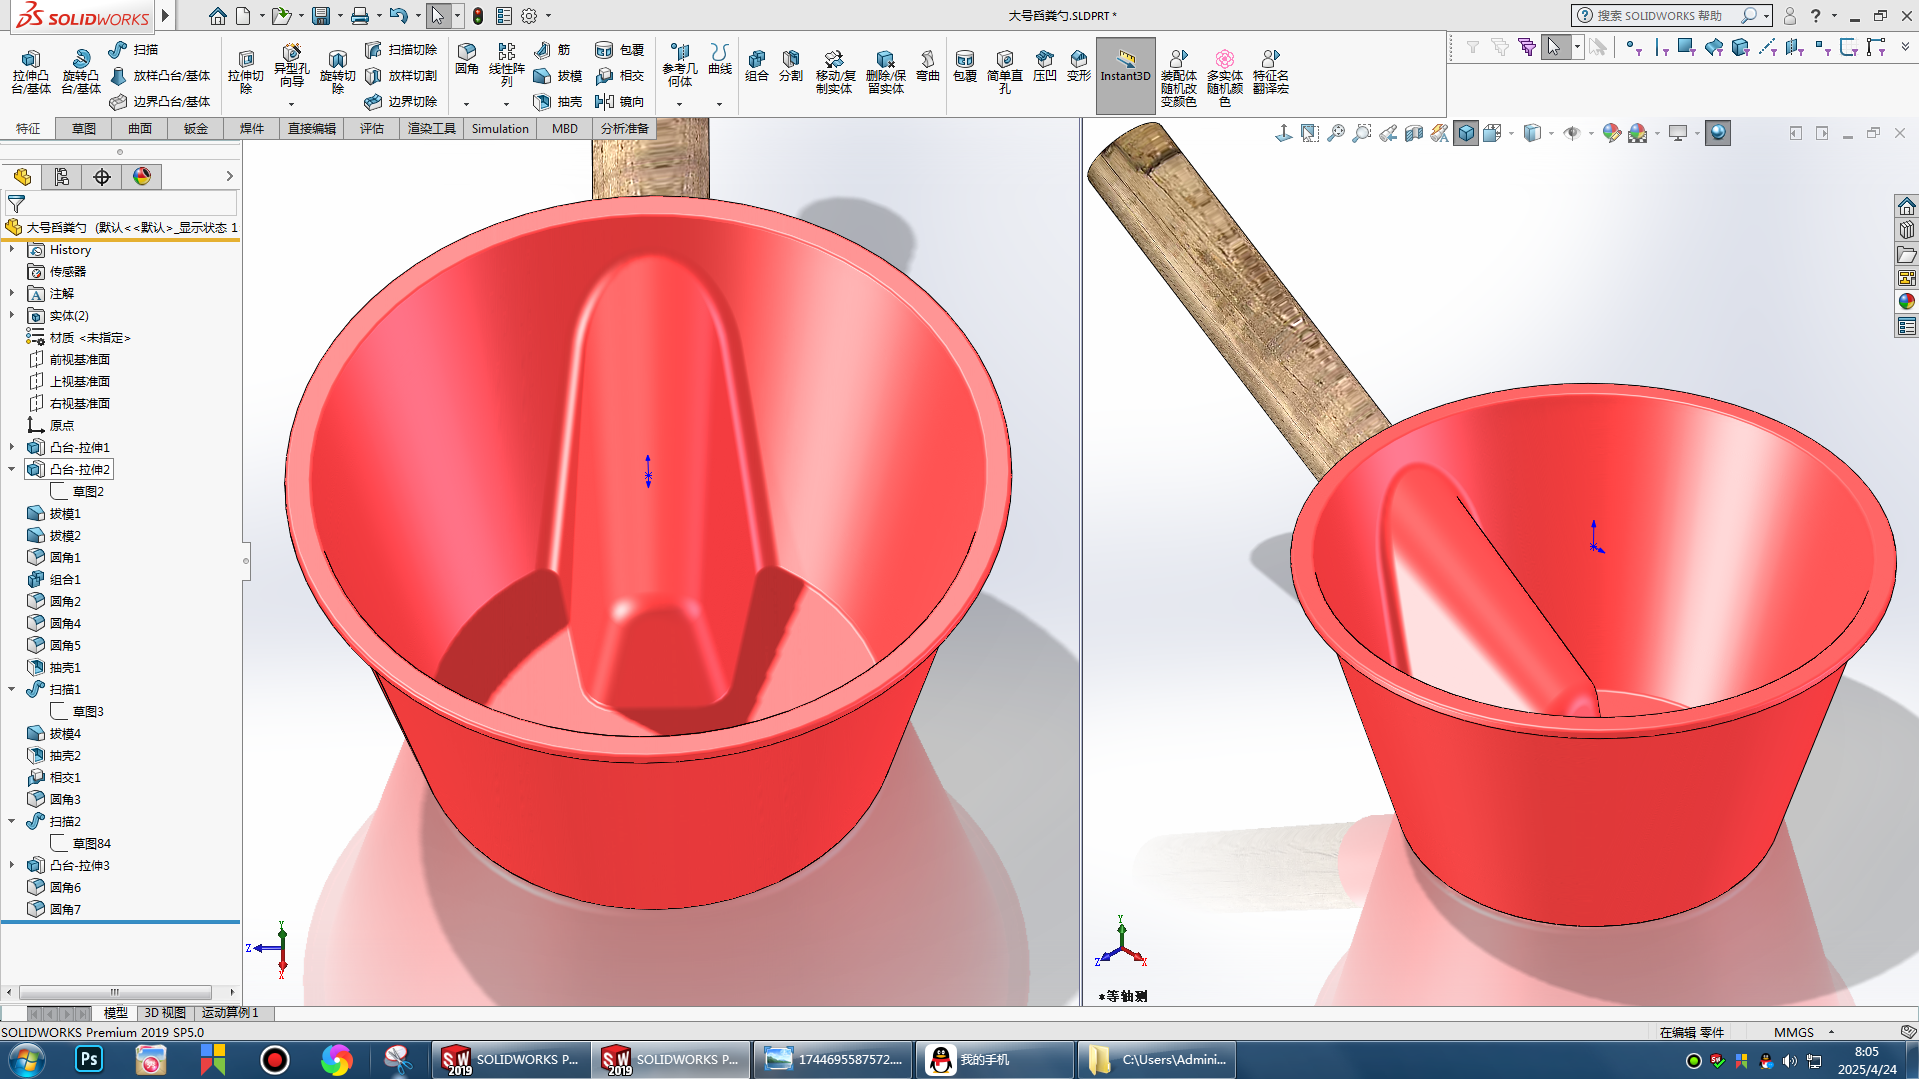Click the 圆角 fillet tool

click(466, 58)
